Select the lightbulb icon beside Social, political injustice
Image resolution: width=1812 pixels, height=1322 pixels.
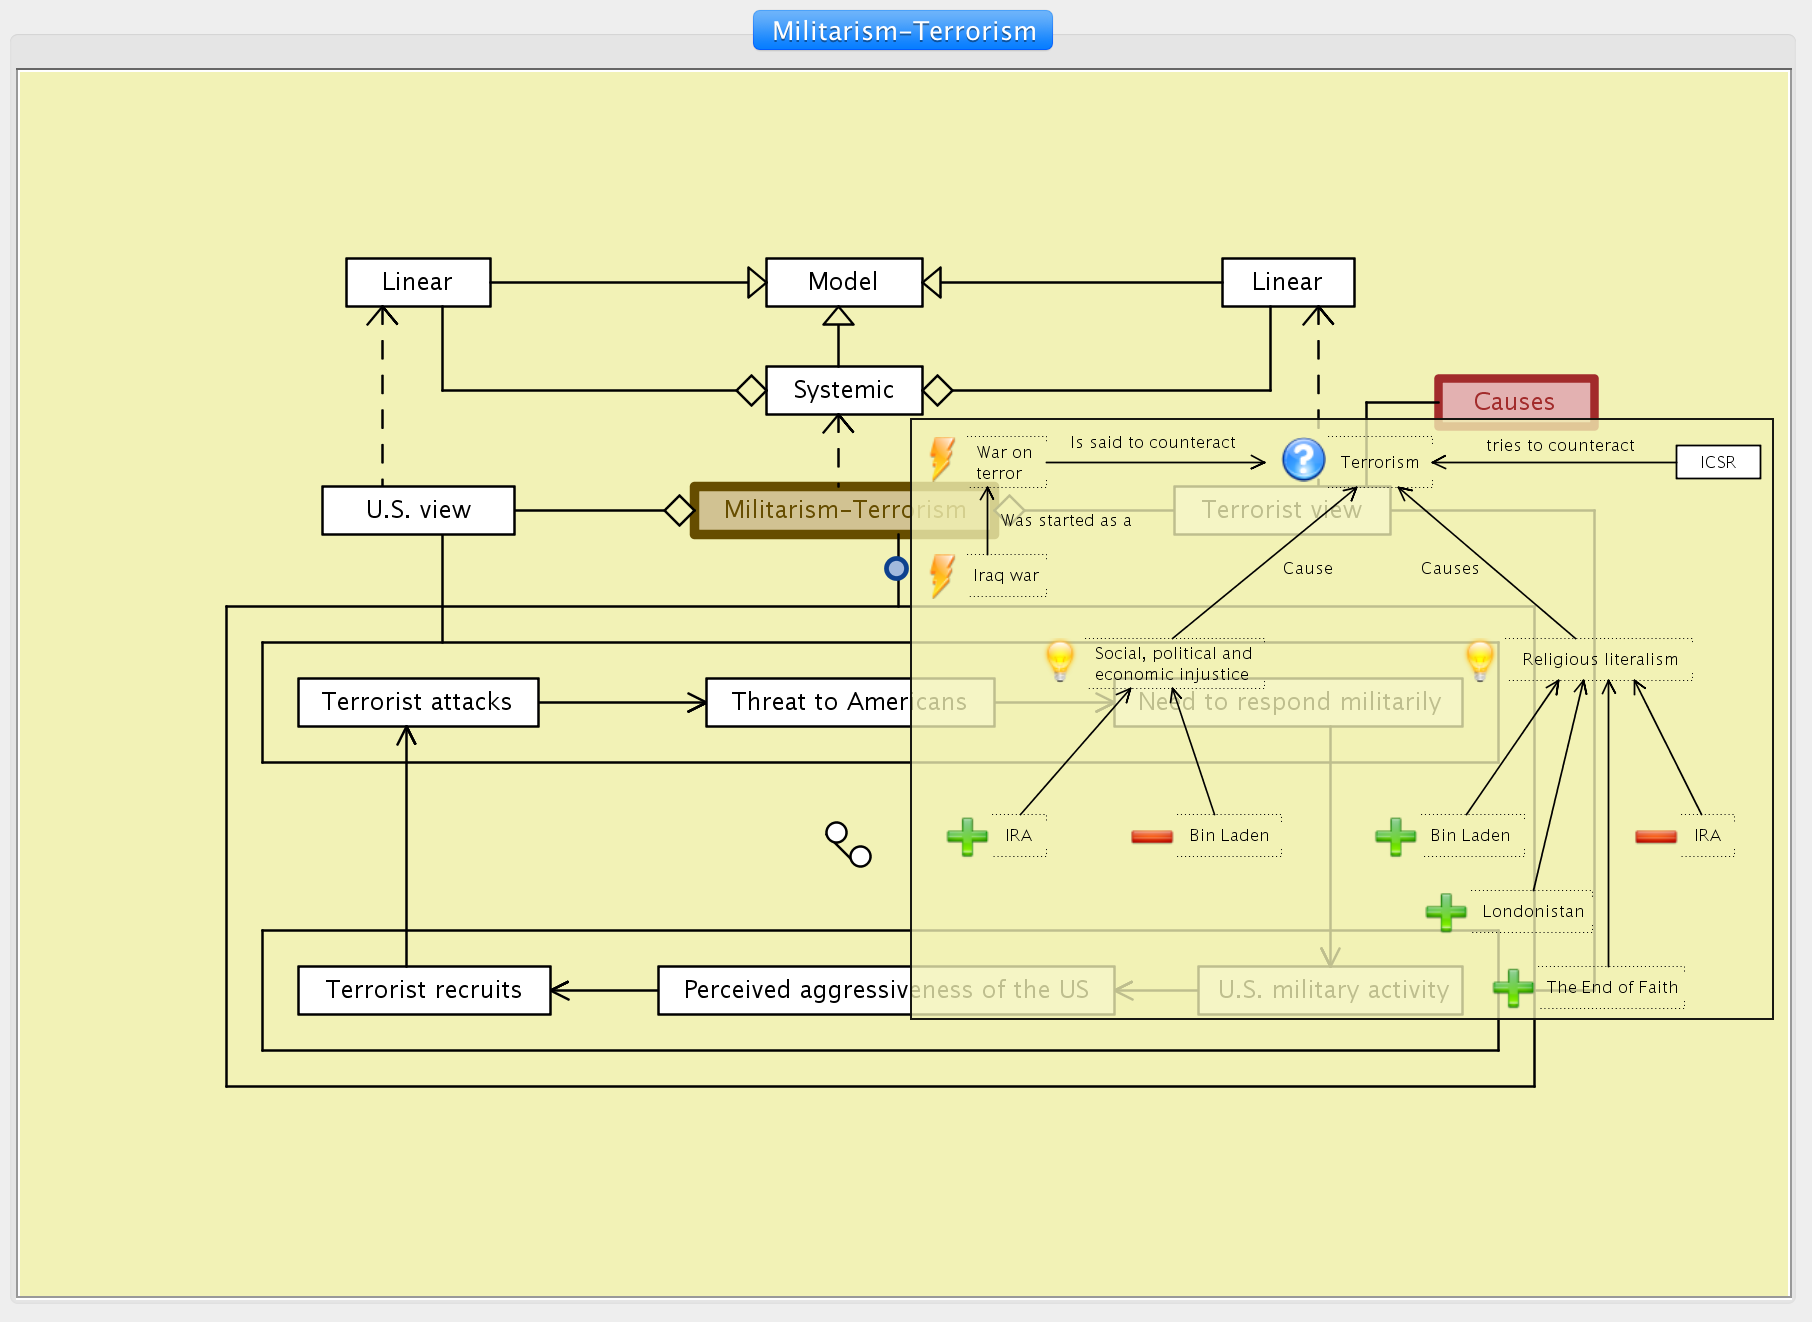pos(1059,661)
